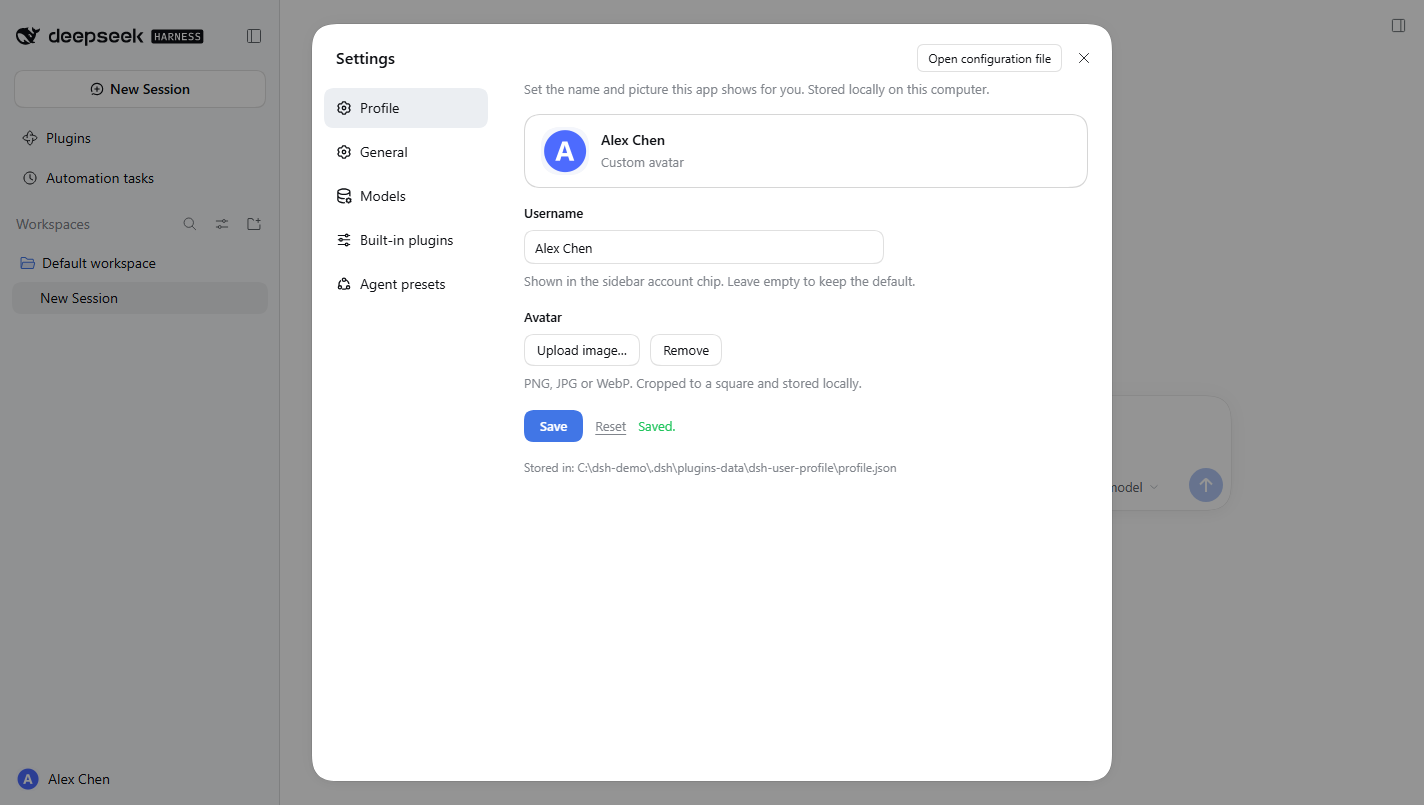This screenshot has width=1424, height=805.
Task: Switch to General settings tab
Action: pyautogui.click(x=406, y=152)
